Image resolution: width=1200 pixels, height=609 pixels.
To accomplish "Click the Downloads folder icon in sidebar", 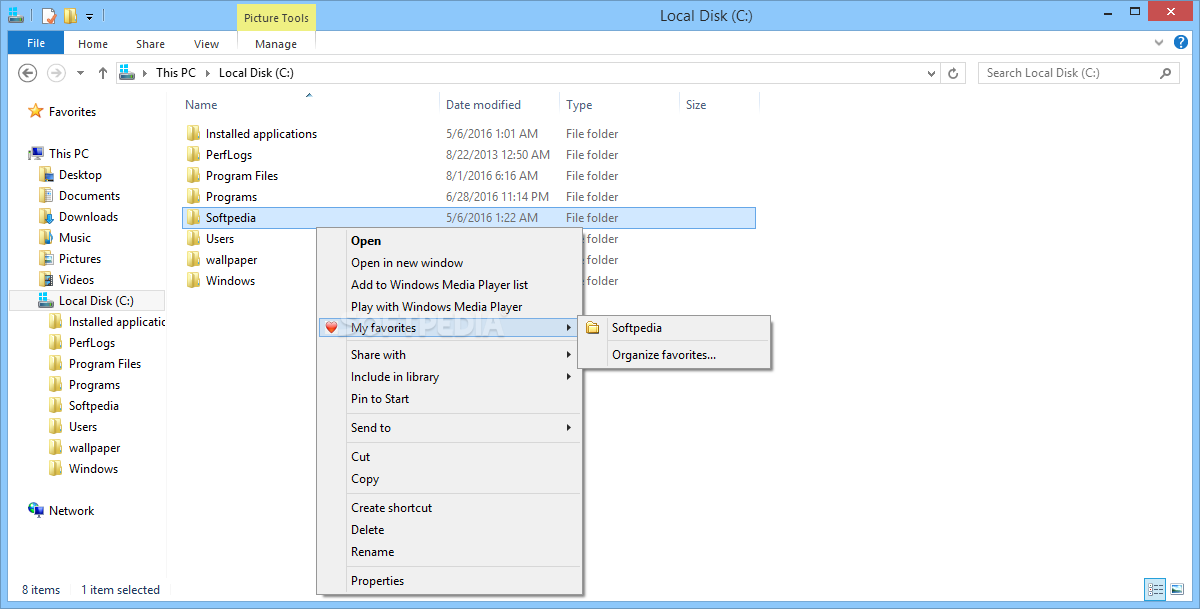I will (46, 217).
